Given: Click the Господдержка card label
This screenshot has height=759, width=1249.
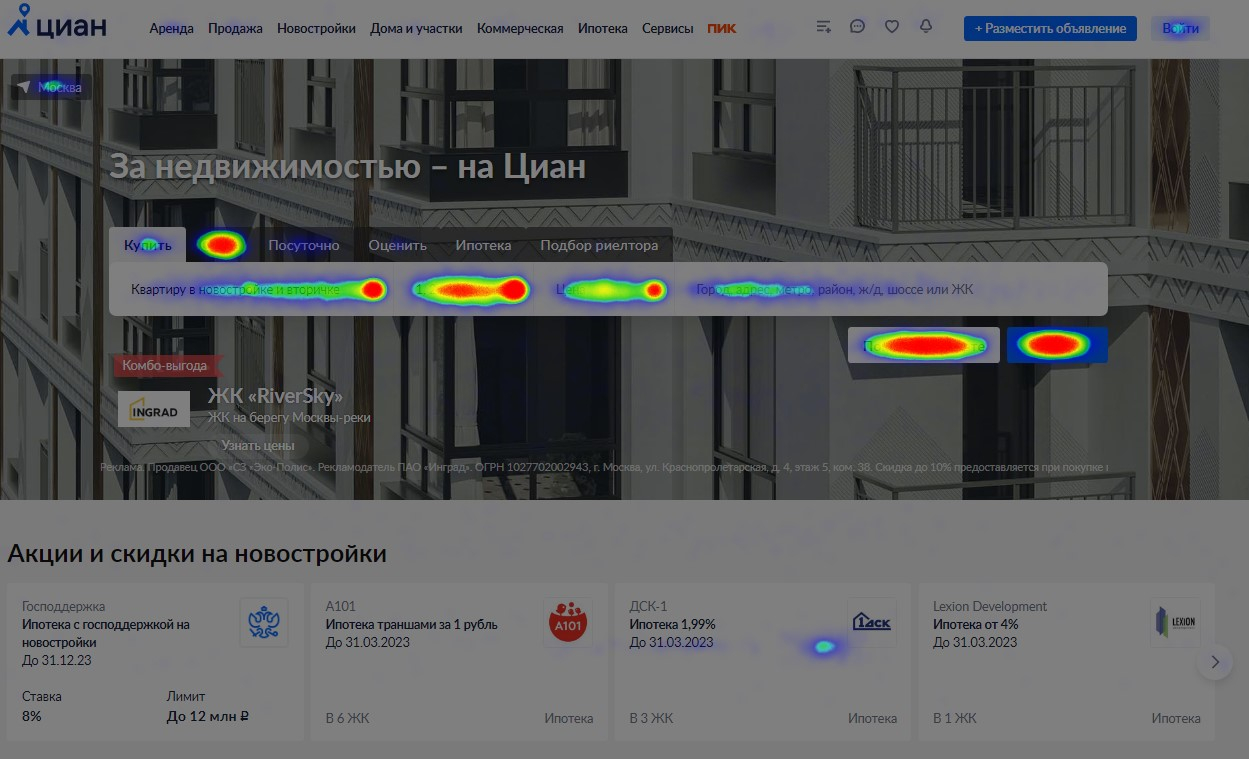Looking at the screenshot, I should (x=63, y=606).
